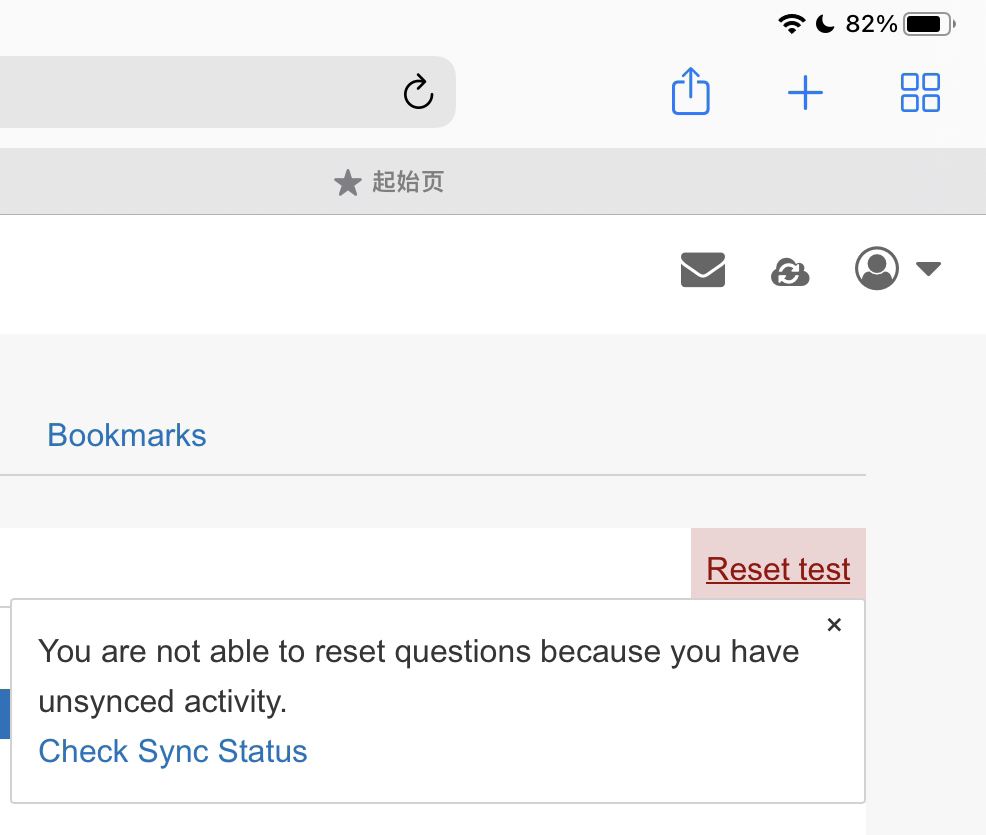This screenshot has width=986, height=835.
Task: Tap the battery indicator icon
Action: click(929, 24)
